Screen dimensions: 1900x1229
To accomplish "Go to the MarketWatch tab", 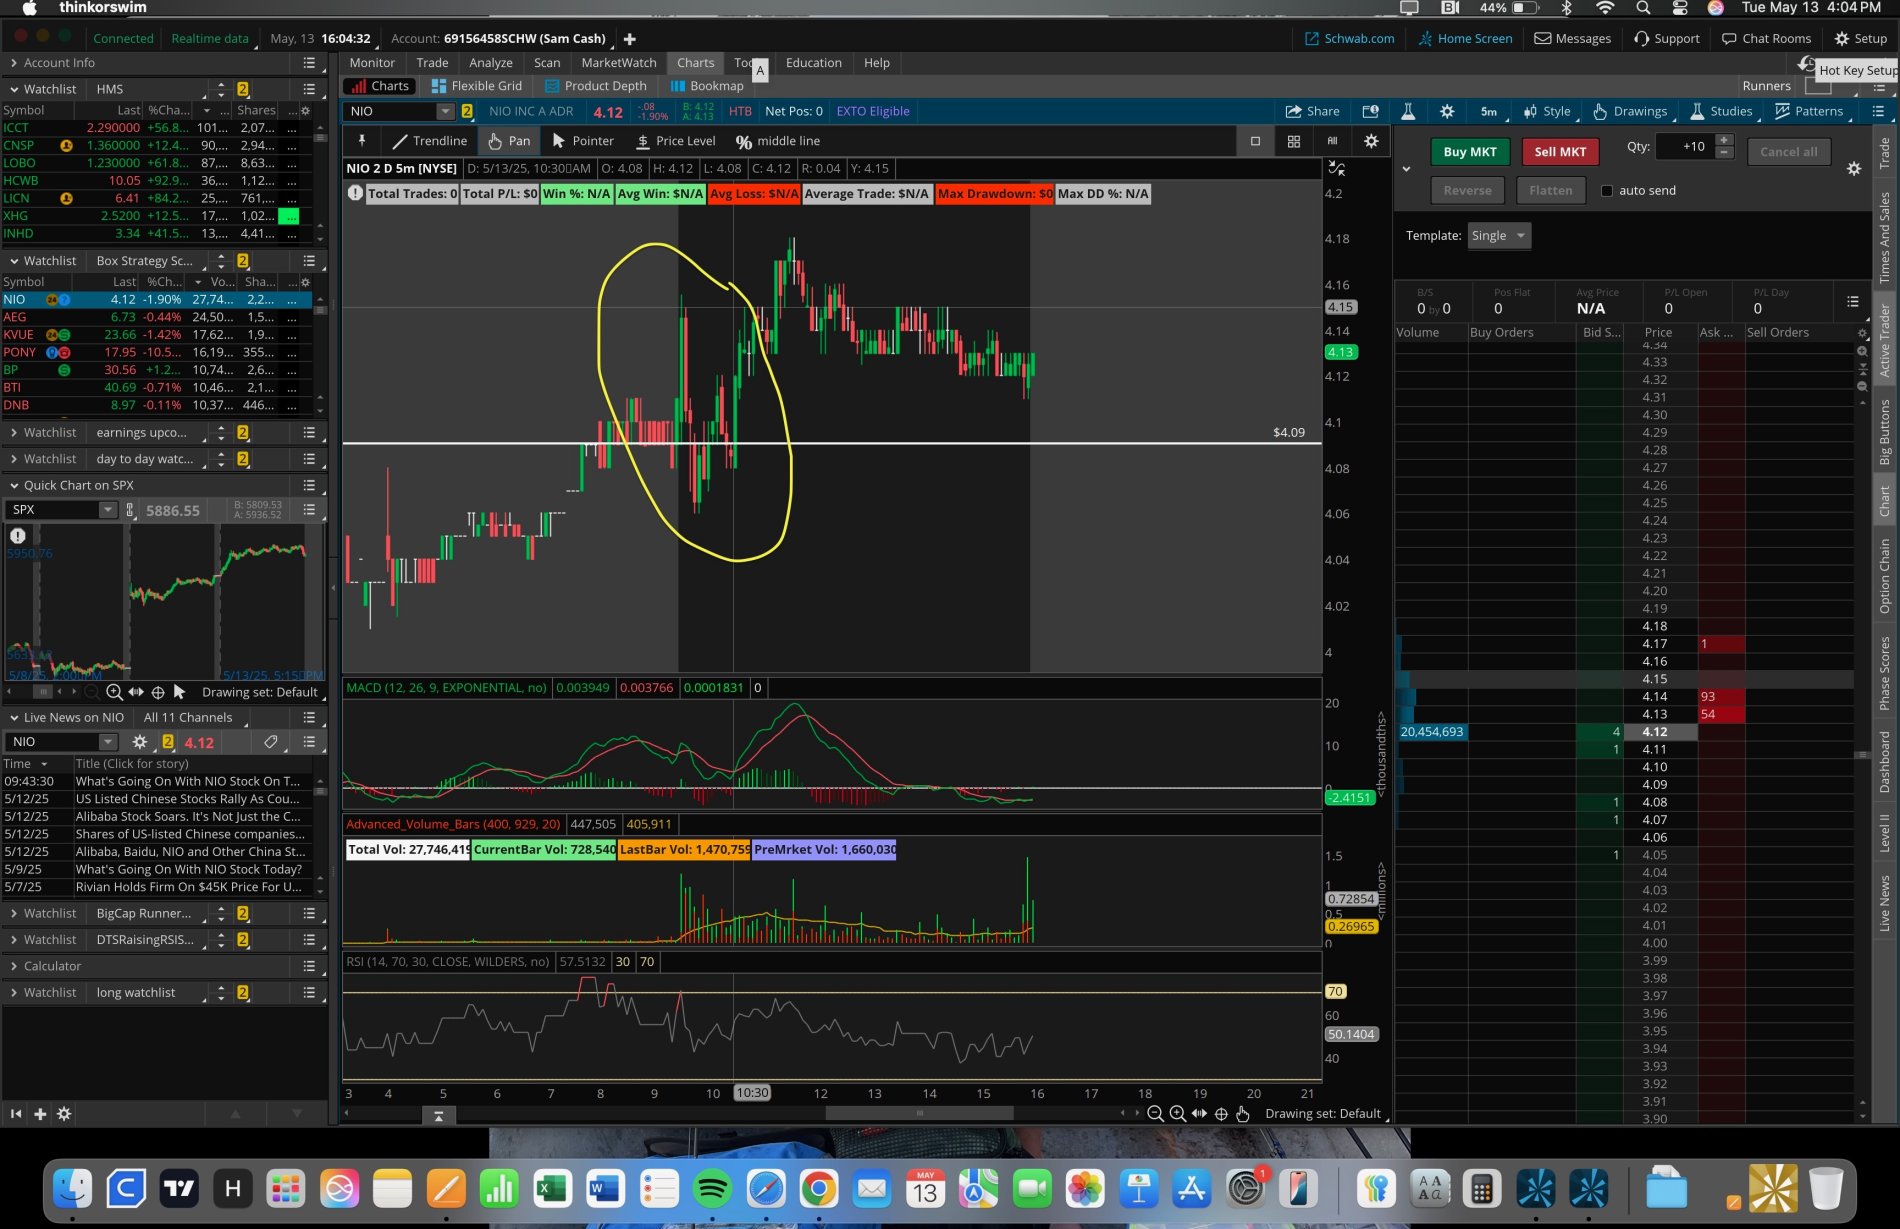I will pos(619,63).
